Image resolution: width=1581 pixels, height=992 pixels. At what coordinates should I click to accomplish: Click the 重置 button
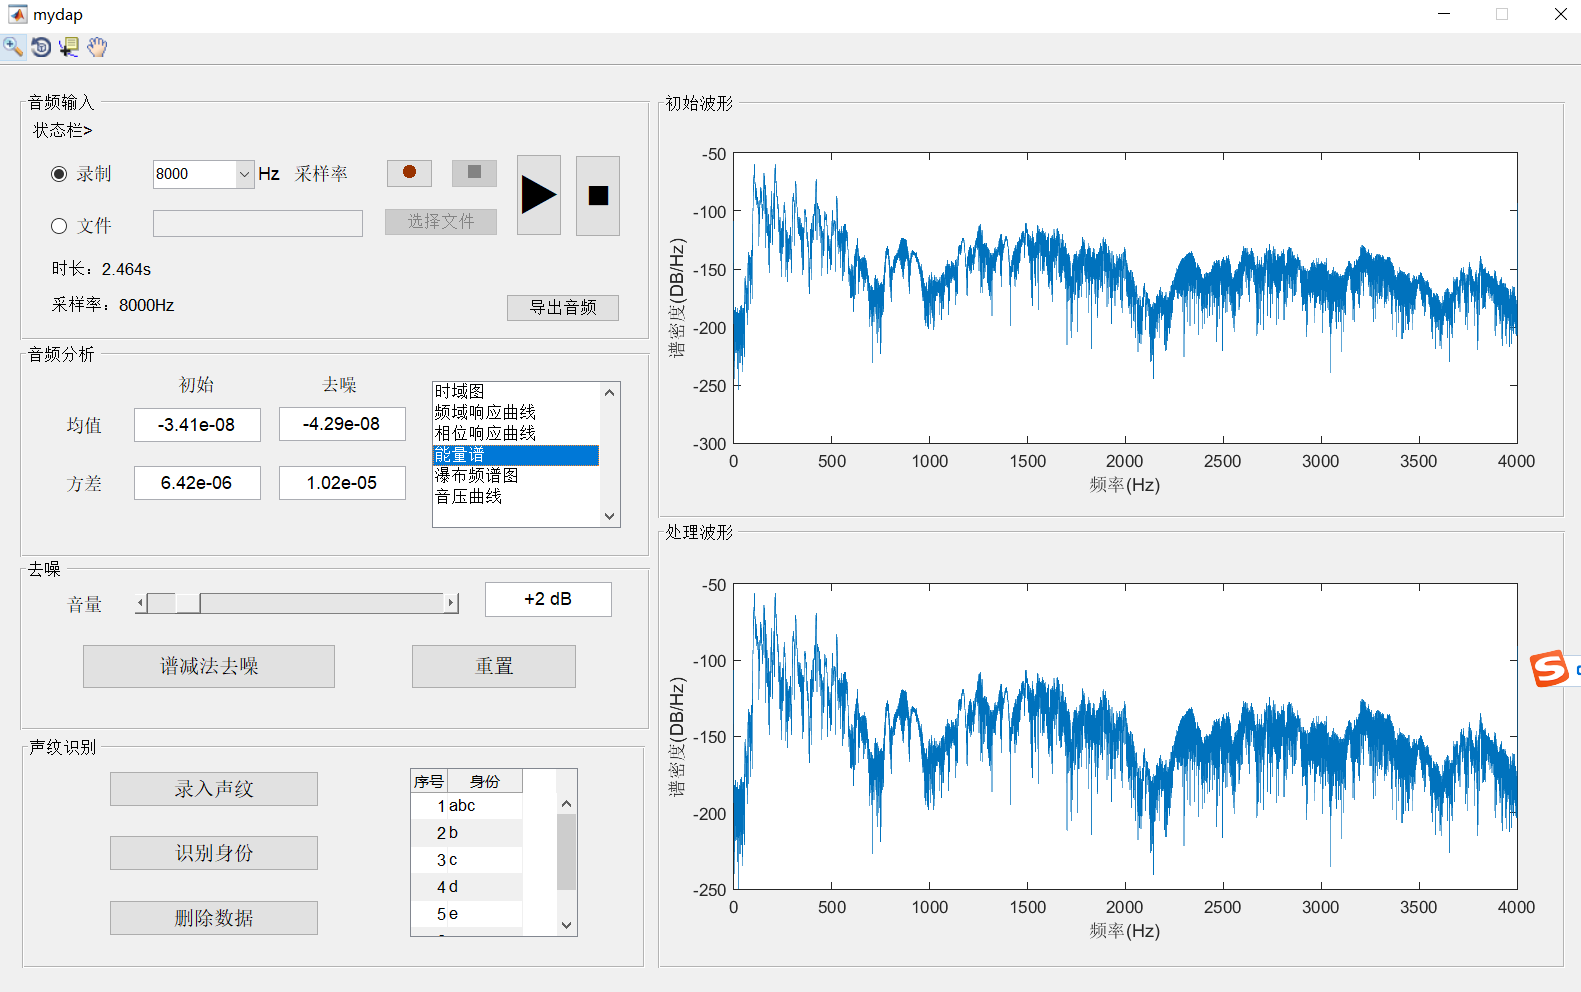pyautogui.click(x=494, y=666)
